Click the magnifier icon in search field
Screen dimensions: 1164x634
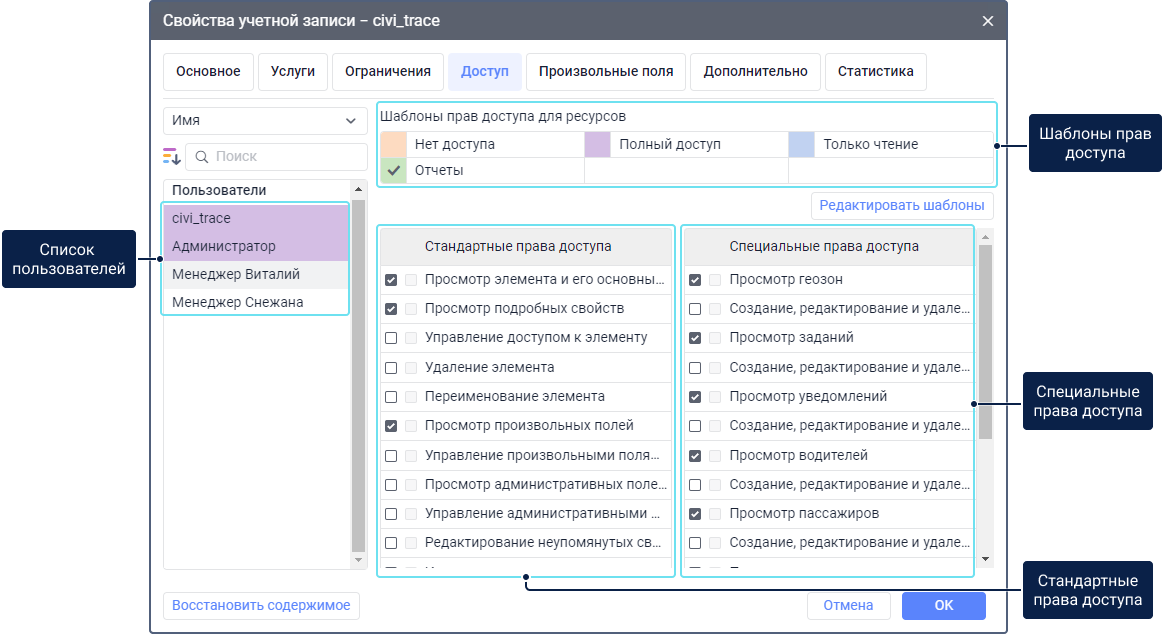click(x=201, y=157)
